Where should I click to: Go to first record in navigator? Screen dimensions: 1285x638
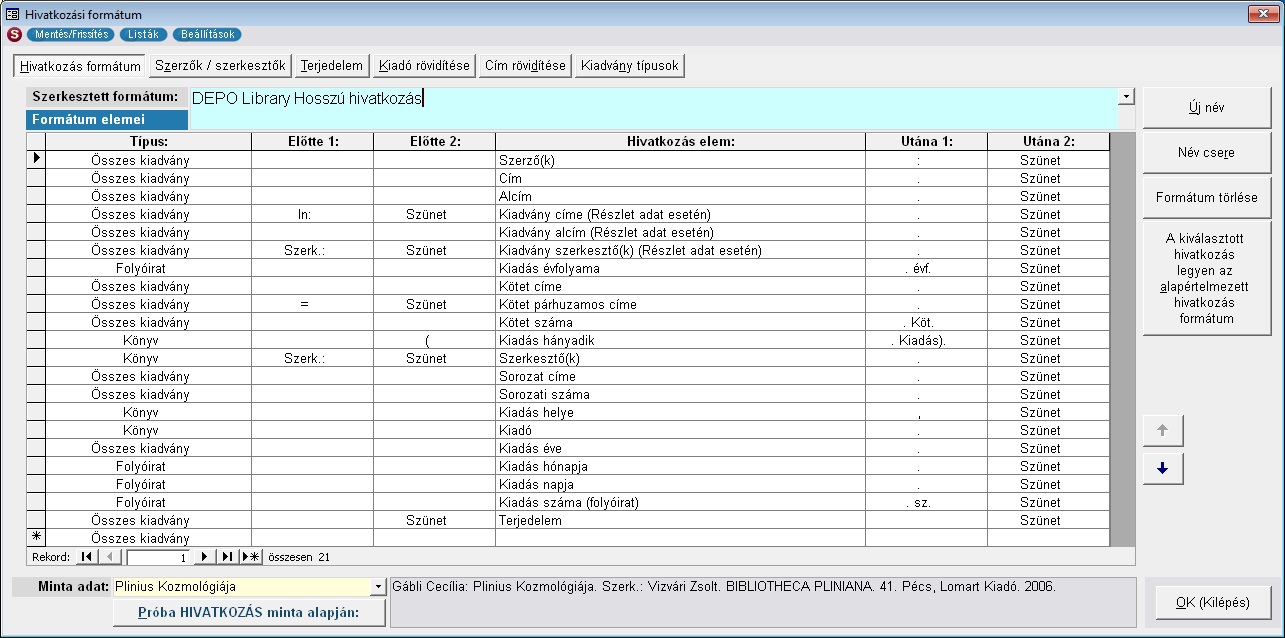tap(86, 557)
